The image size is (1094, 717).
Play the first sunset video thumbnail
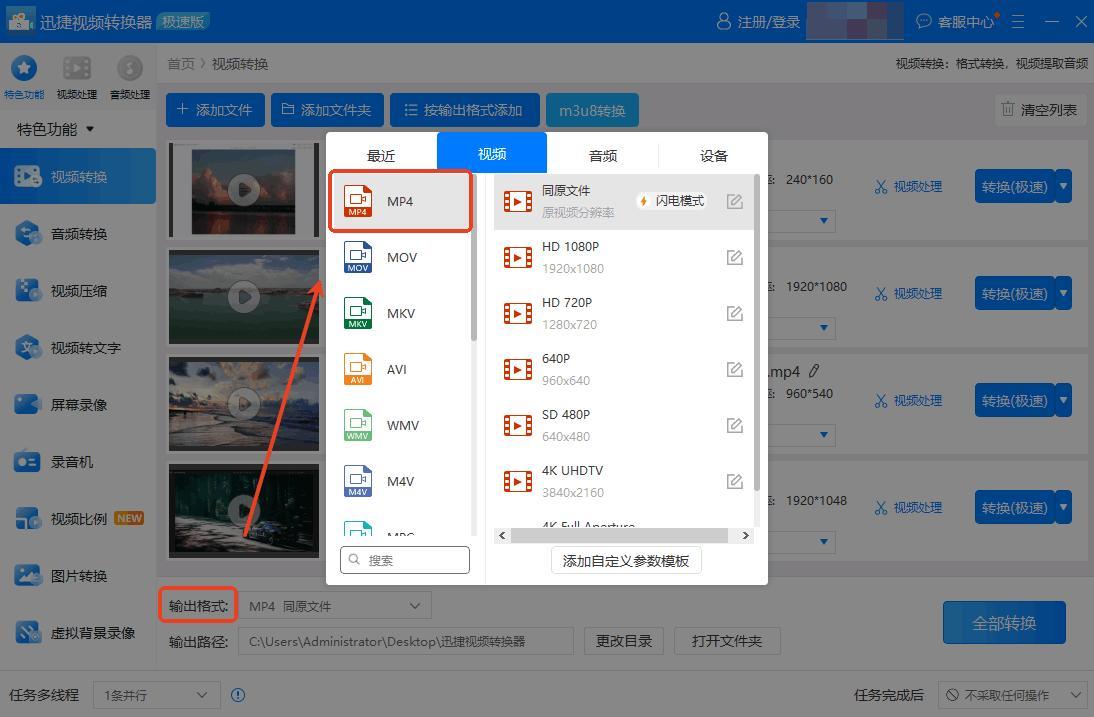click(x=243, y=190)
